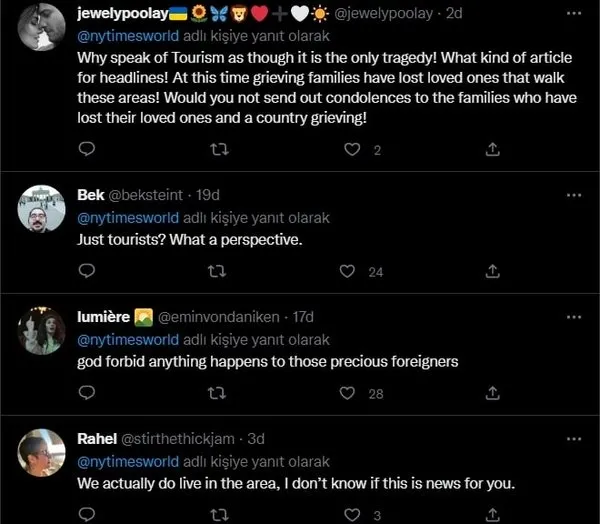Like lumière's tweet with 28 likes

click(347, 393)
